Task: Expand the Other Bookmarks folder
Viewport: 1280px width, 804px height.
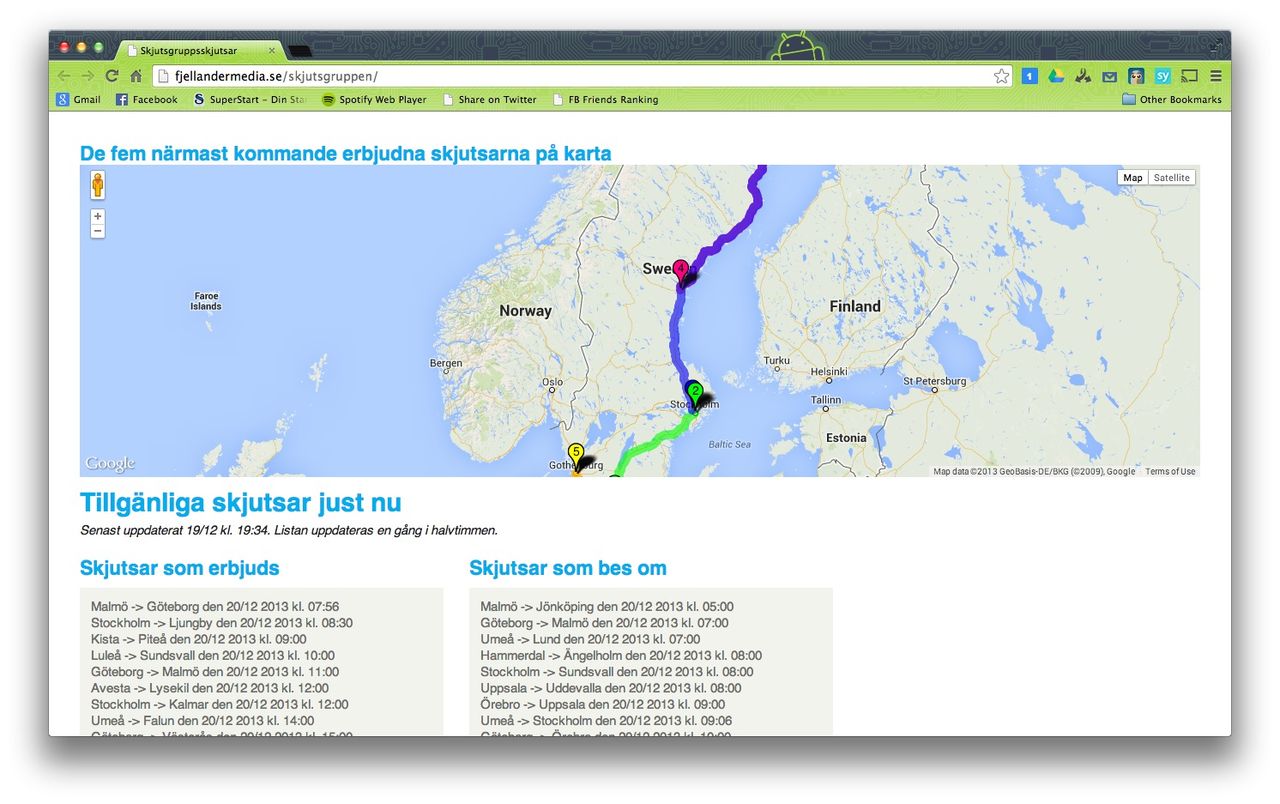Action: [x=1172, y=99]
